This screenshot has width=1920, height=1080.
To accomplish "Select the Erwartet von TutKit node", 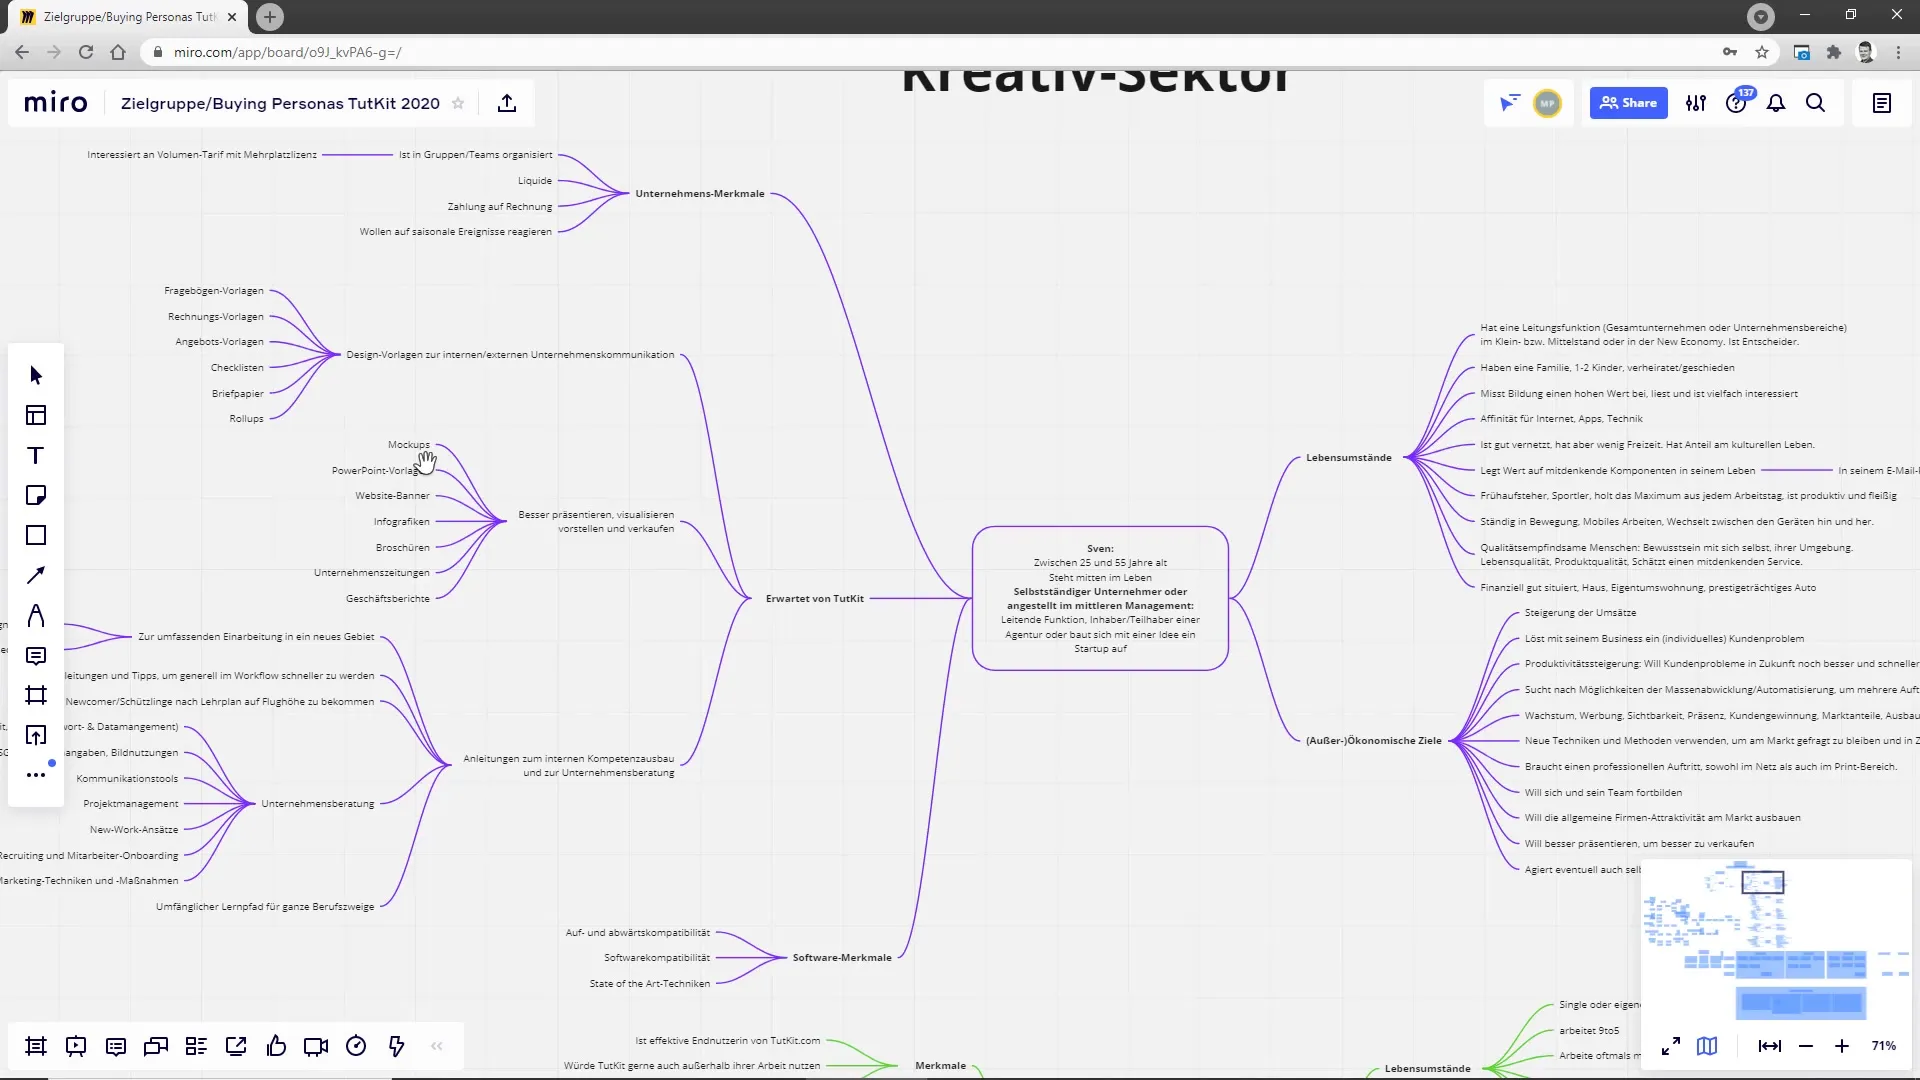I will pyautogui.click(x=815, y=598).
